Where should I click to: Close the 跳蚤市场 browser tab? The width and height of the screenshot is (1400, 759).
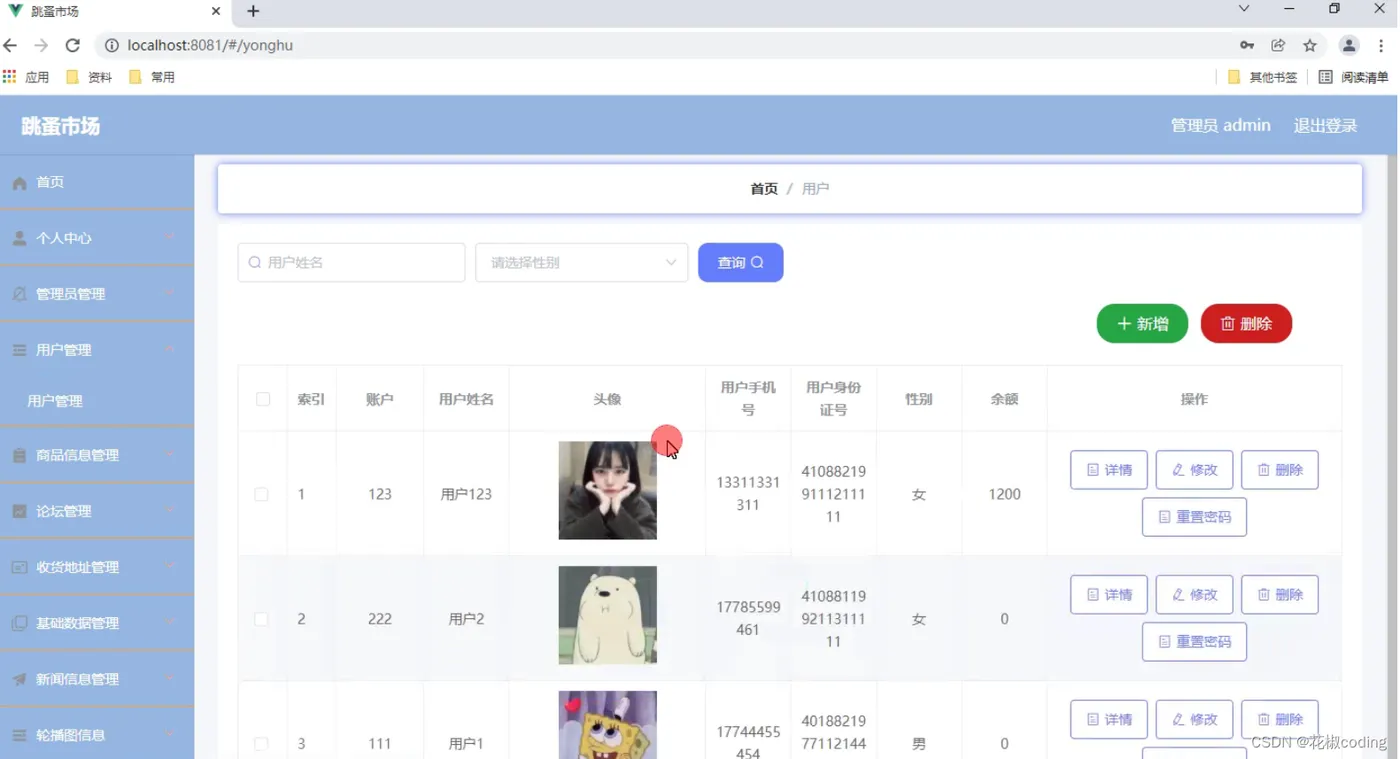[x=217, y=12]
